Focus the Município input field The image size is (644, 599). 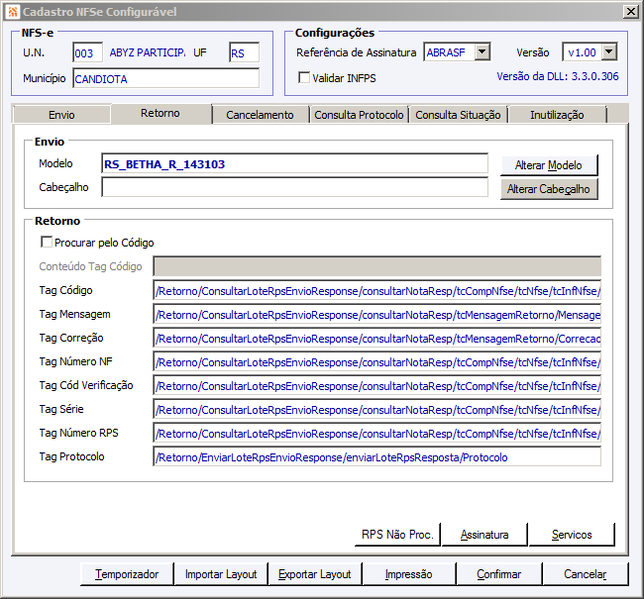[x=166, y=78]
